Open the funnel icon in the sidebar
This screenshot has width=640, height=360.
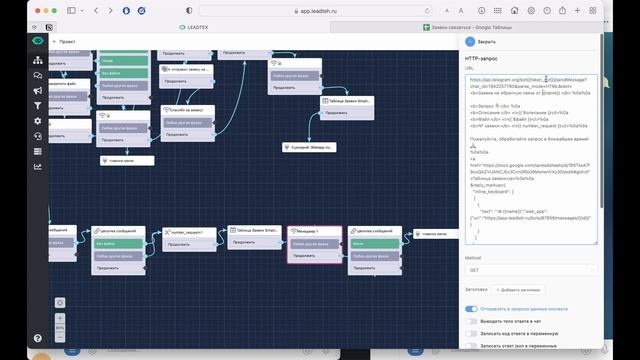38,106
